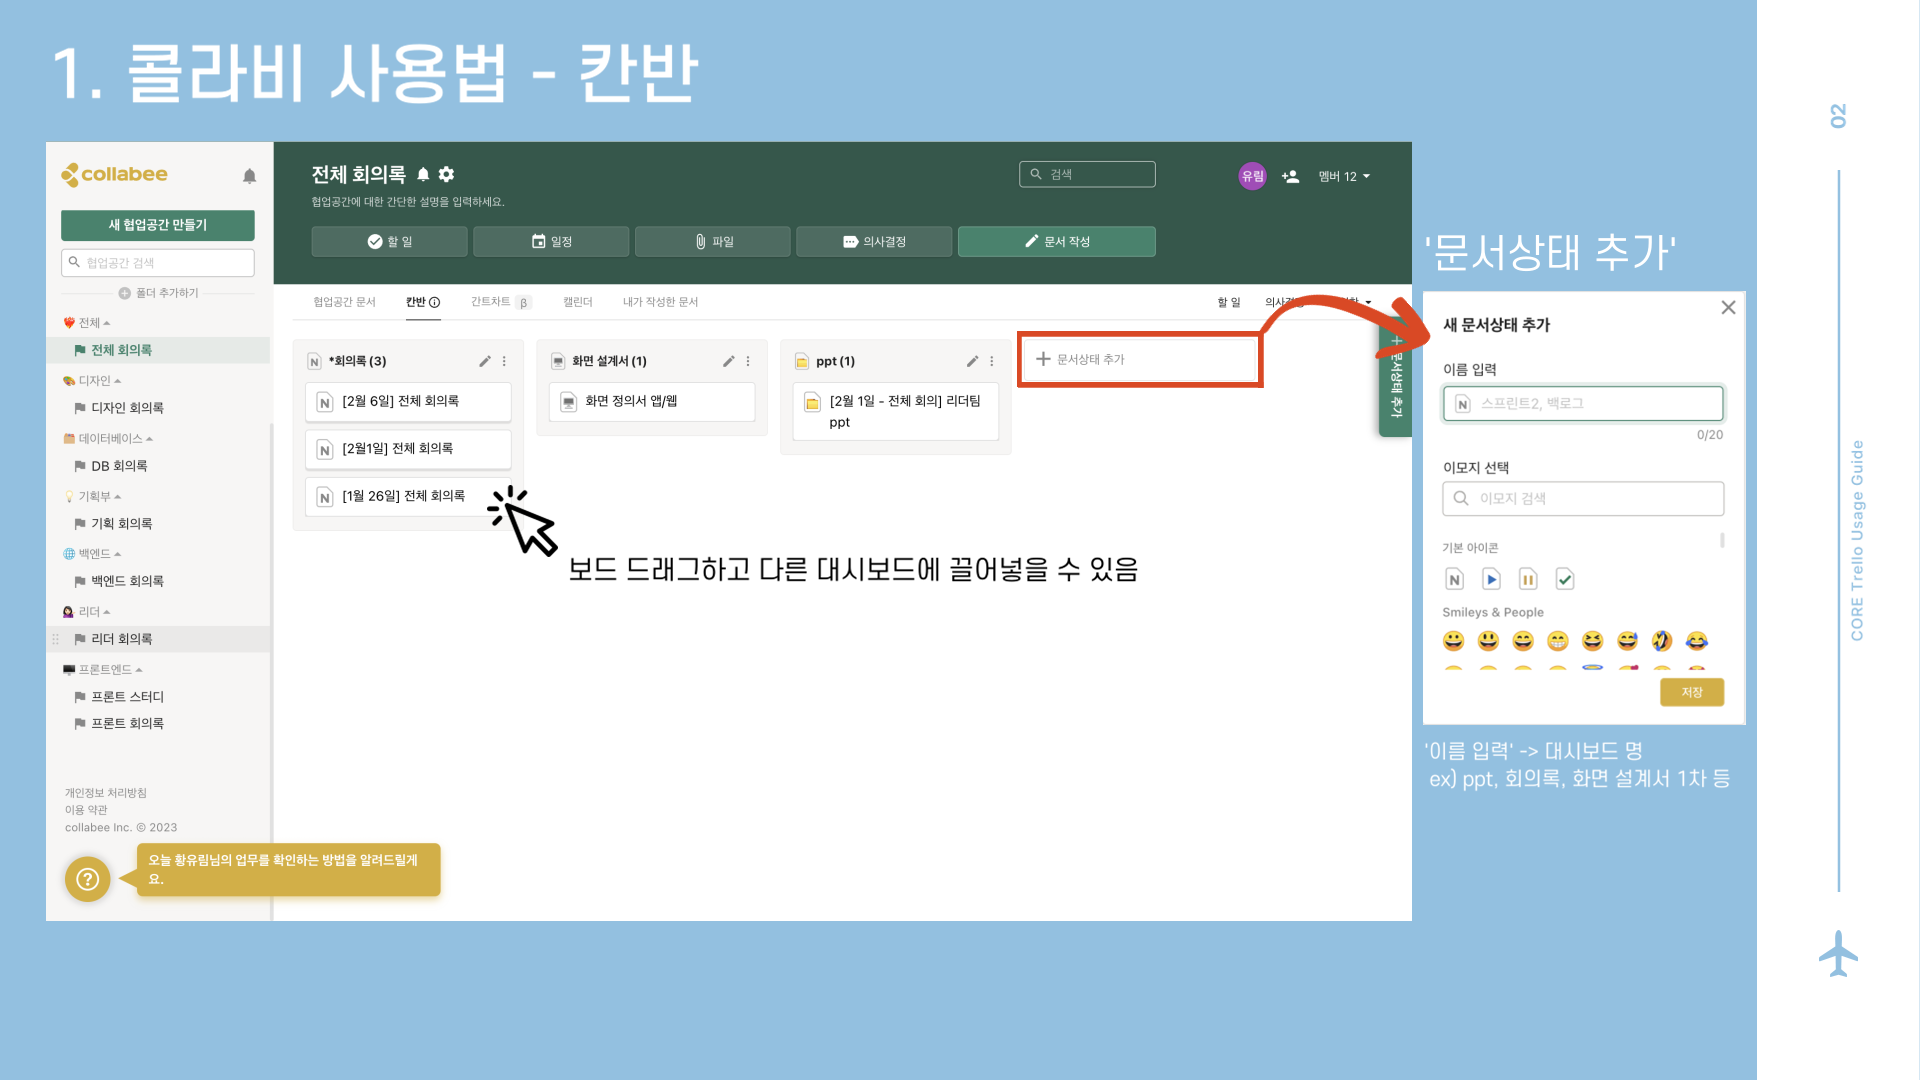Viewport: 1920px width, 1080px height.
Task: Click the invite member icon
Action: (1290, 176)
